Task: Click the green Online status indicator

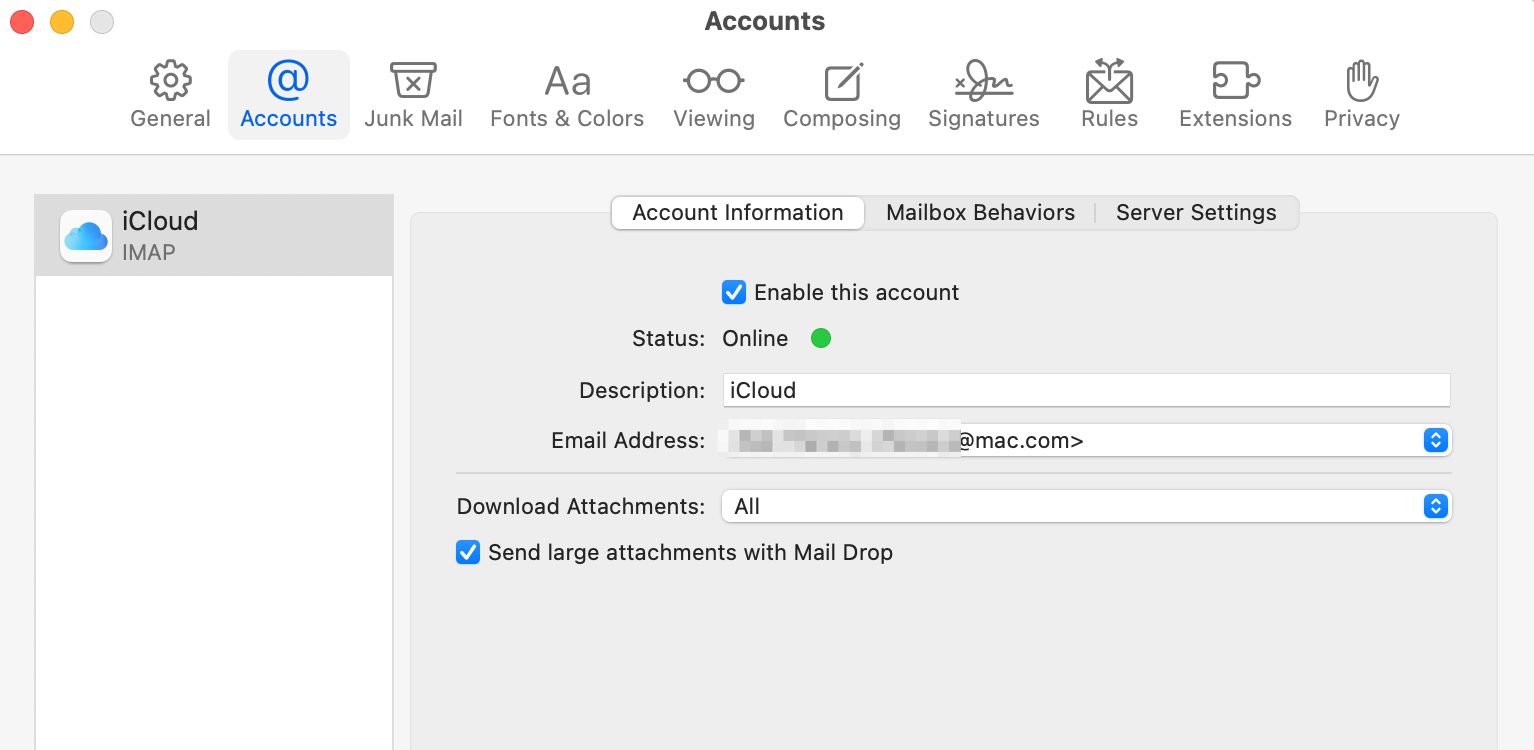Action: pos(821,339)
